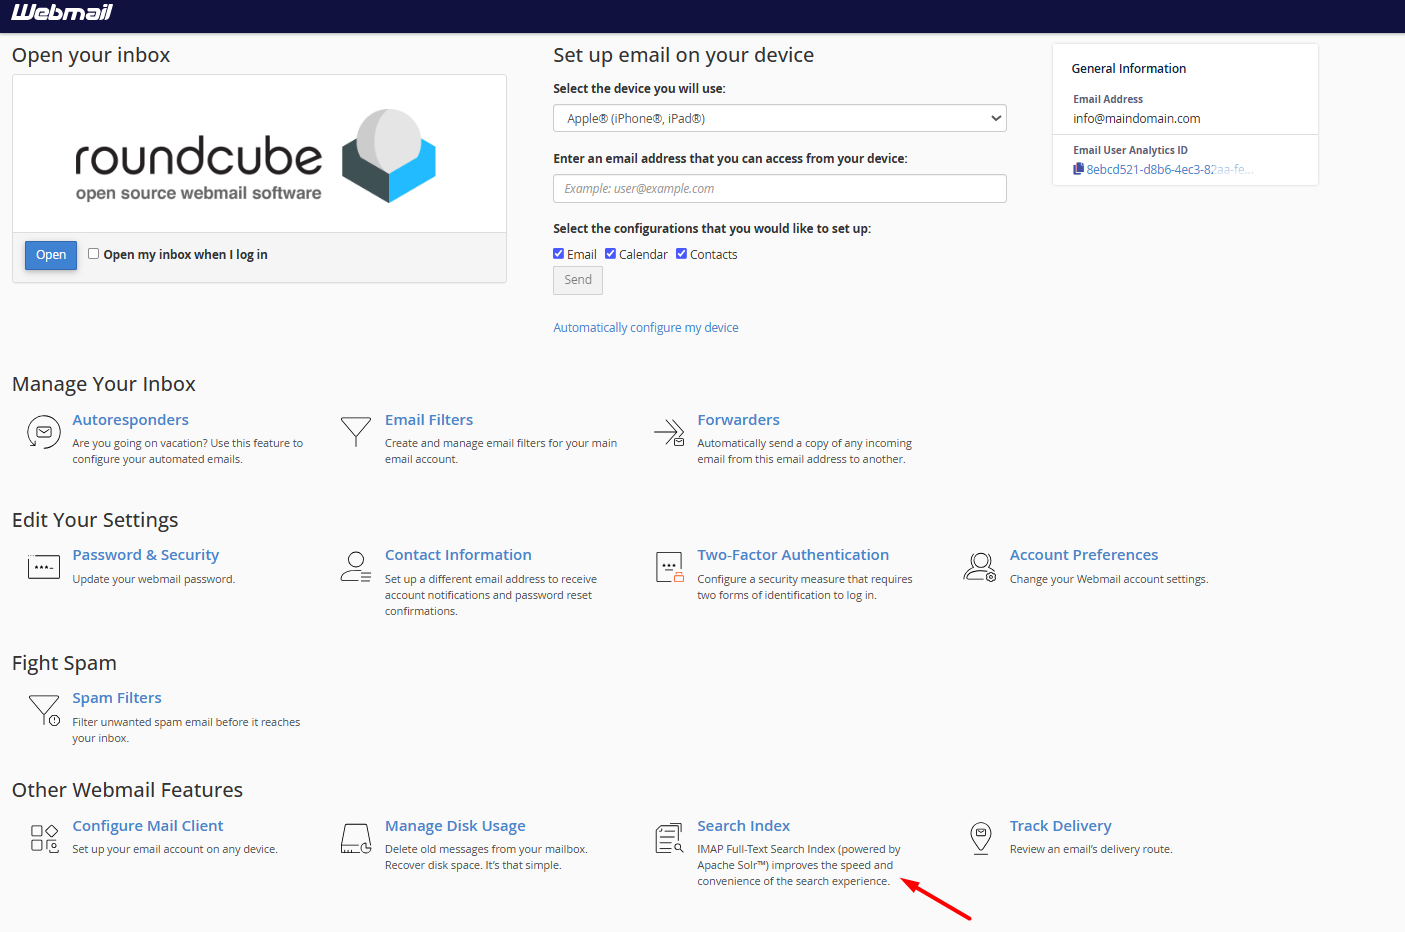The height and width of the screenshot is (932, 1405).
Task: Click the Account Preferences user icon
Action: (980, 567)
